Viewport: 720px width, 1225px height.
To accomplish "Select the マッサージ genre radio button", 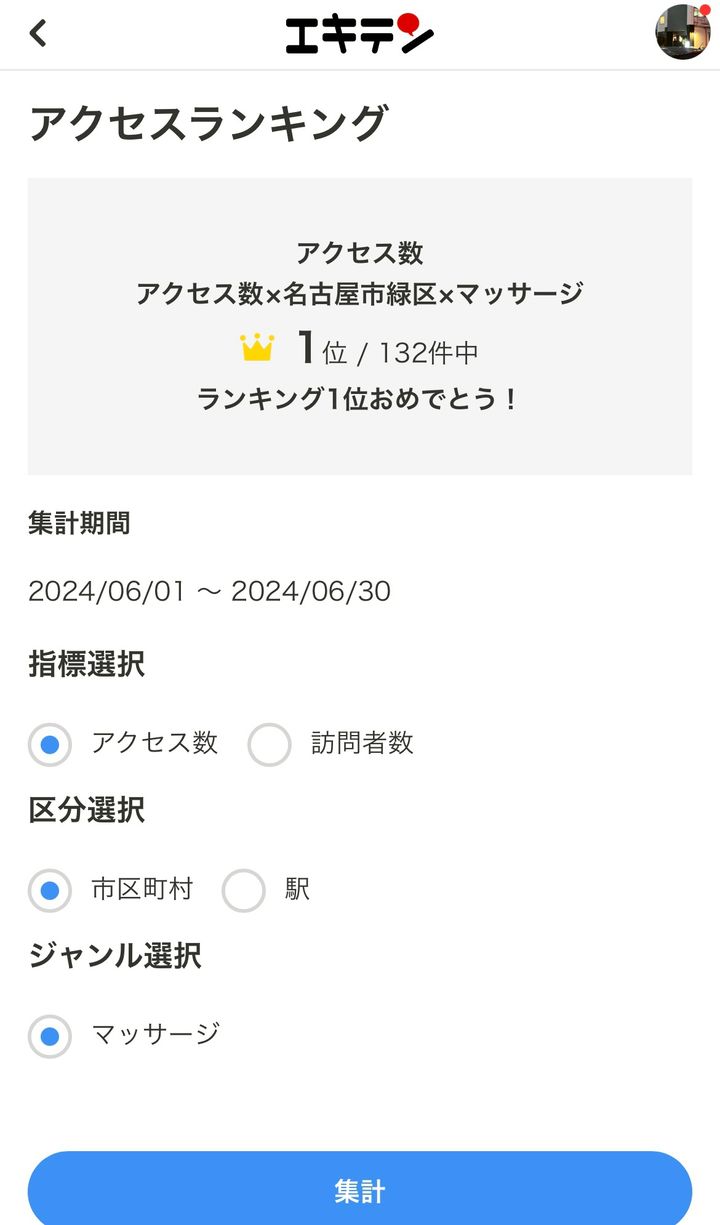I will pos(50,1035).
